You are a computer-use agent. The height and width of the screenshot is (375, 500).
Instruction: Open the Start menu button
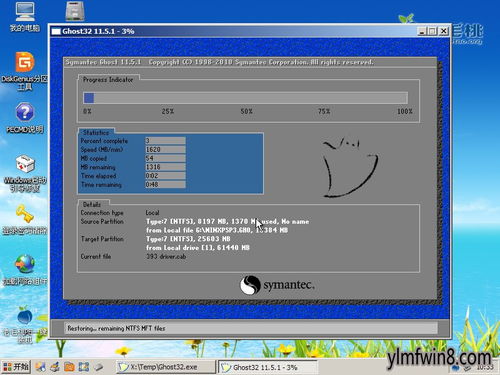[x=16, y=367]
